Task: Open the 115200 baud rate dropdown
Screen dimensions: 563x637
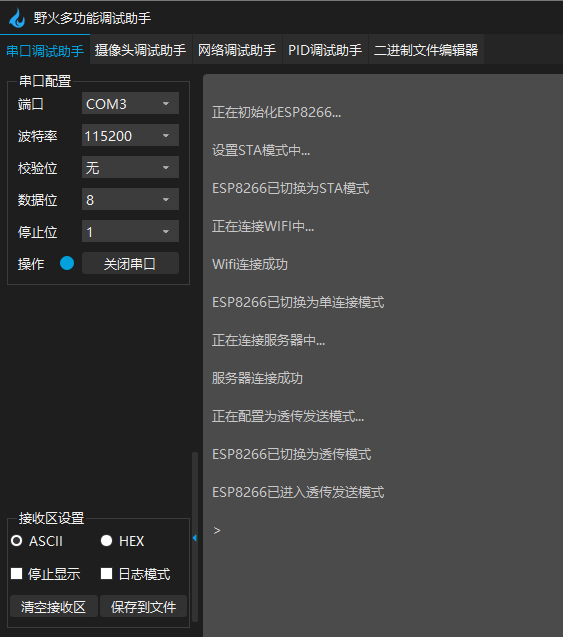Action: (x=130, y=135)
